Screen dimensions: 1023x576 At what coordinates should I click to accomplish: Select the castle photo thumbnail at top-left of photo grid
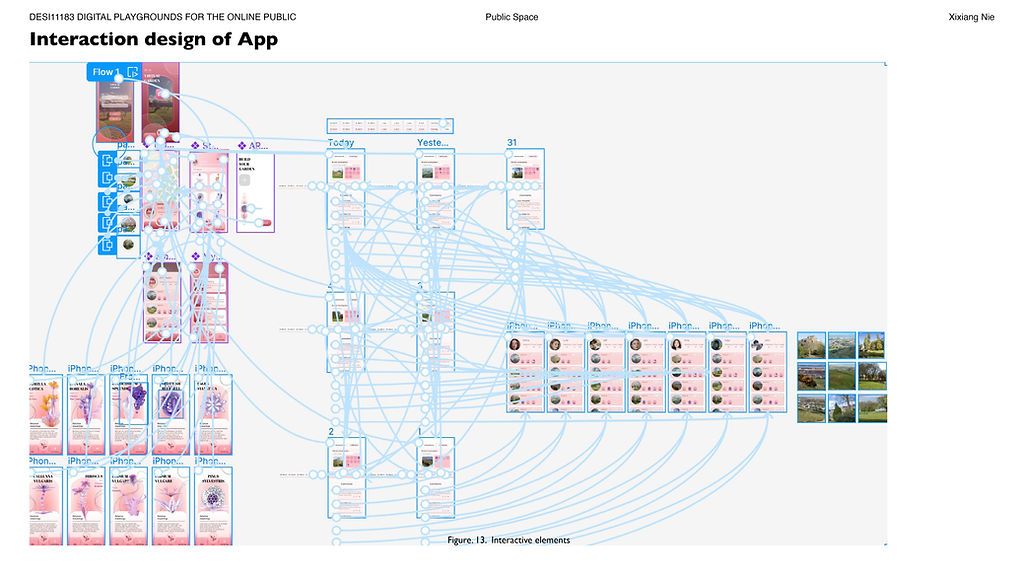(x=811, y=345)
